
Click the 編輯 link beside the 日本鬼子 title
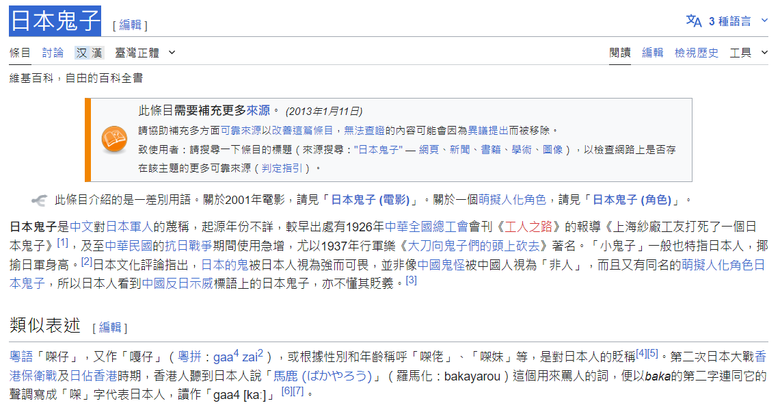(x=130, y=25)
